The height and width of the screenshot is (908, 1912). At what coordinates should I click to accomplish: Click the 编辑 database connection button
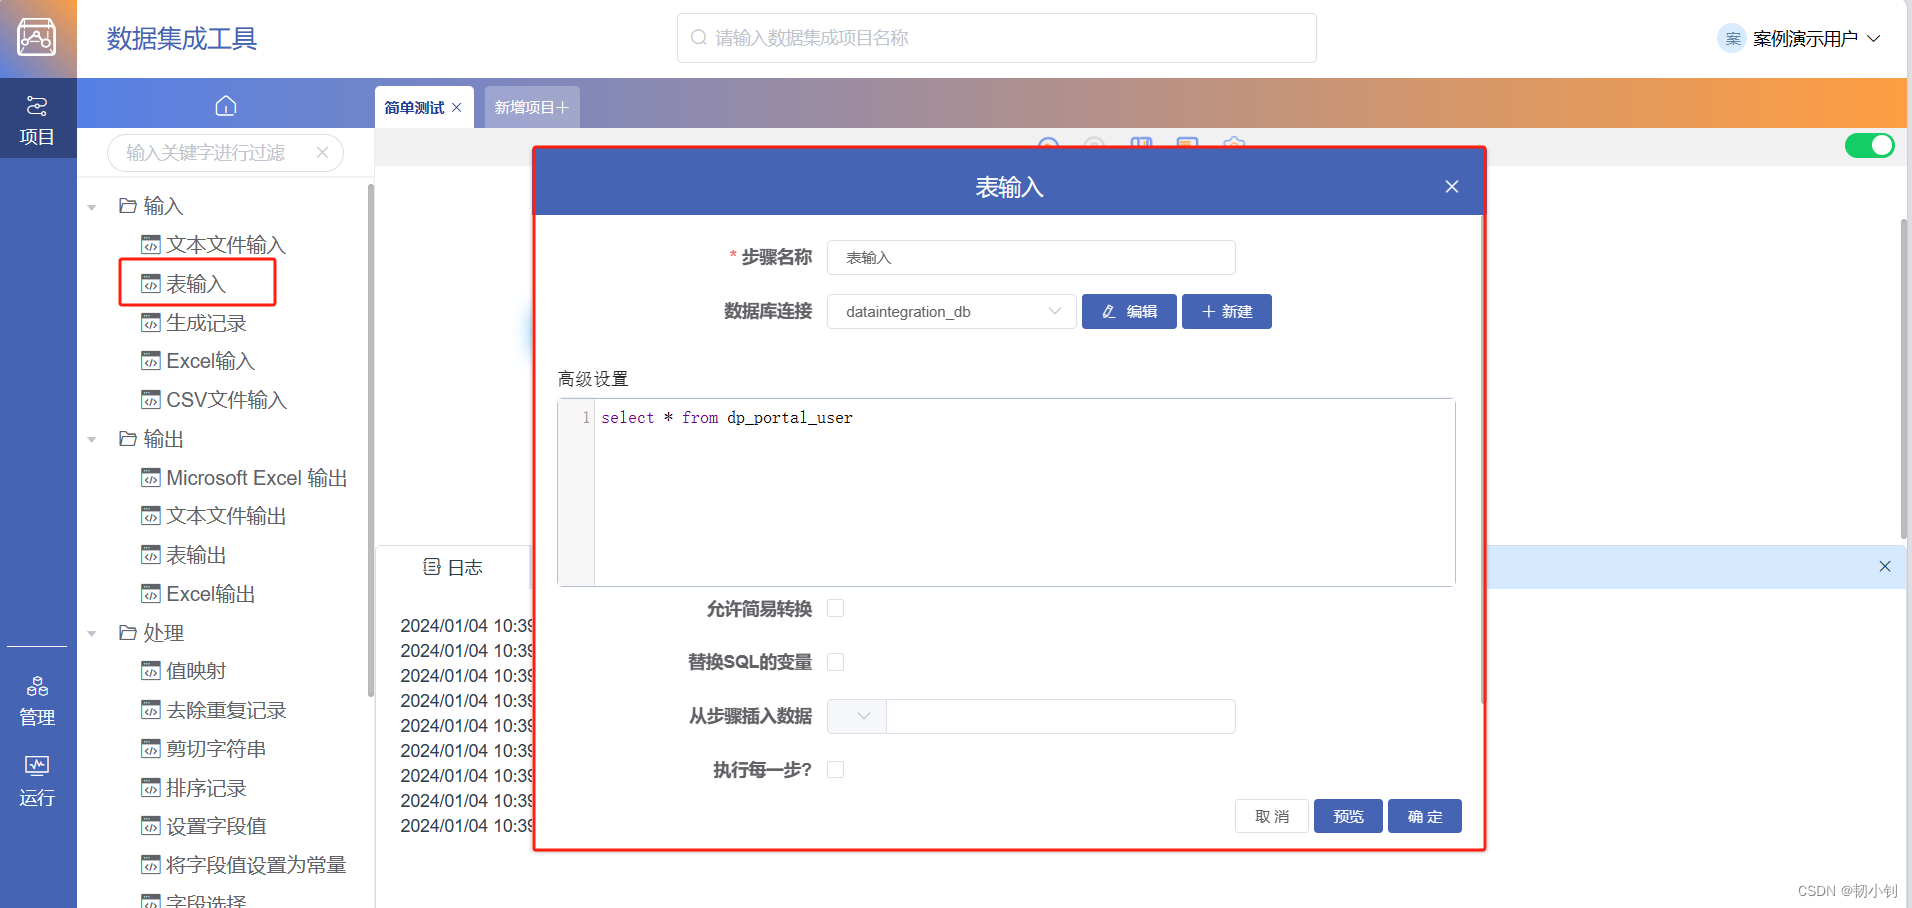coord(1129,311)
